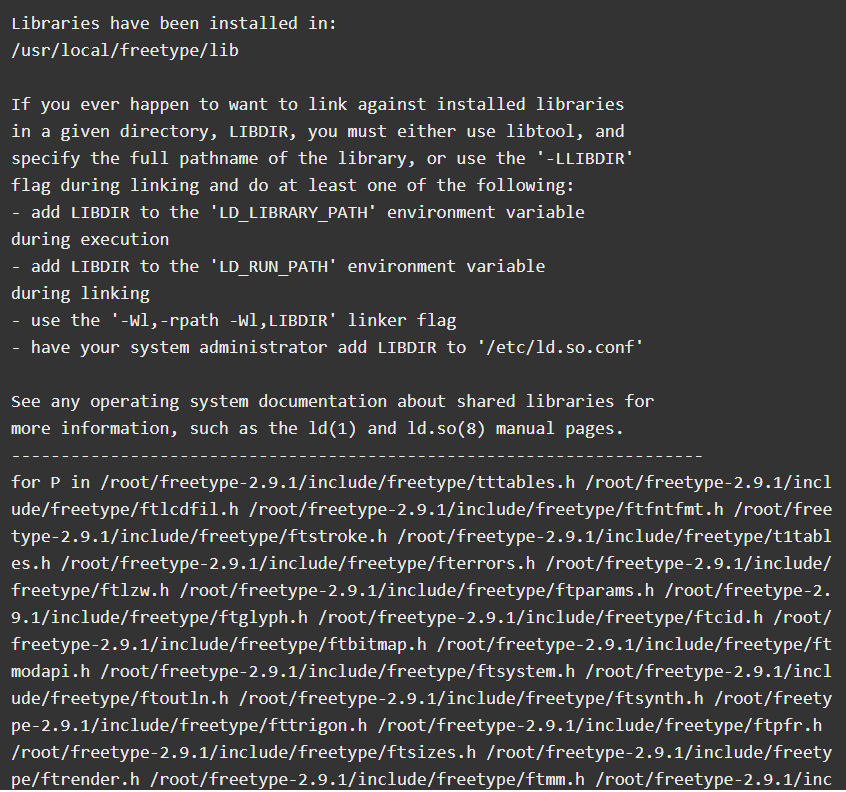Viewport: 846px width, 792px height.
Task: Click the '-Wl,-rpath -Wl,LIBDIR' linker flag text
Action: coord(224,320)
